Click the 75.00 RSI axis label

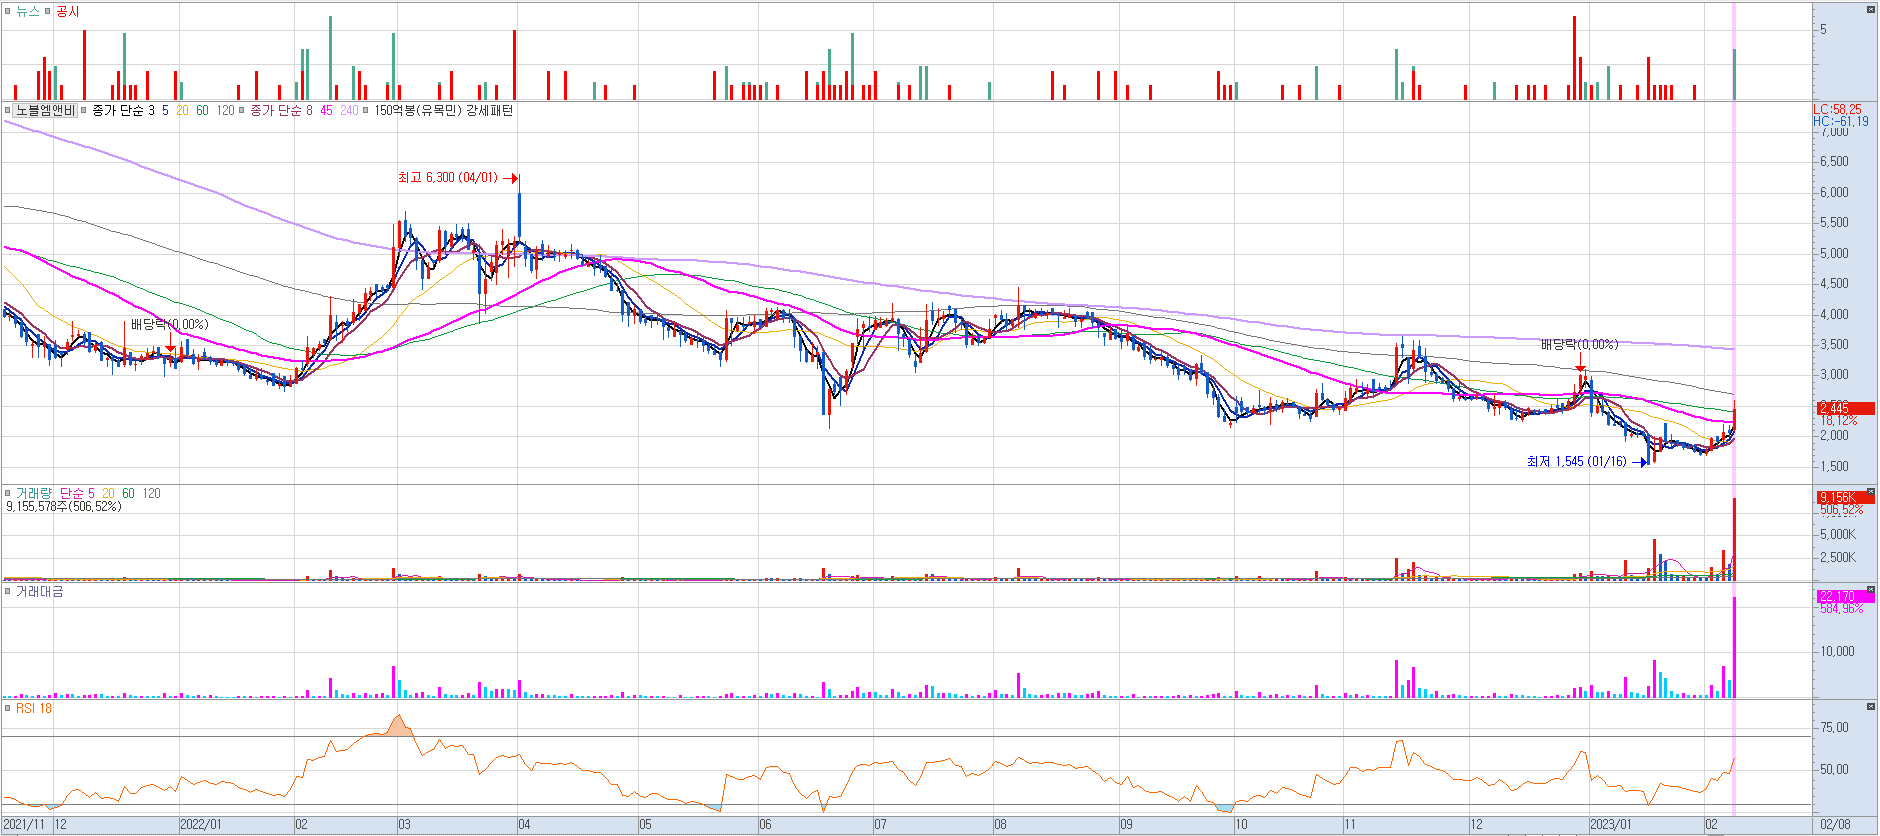(x=1834, y=727)
